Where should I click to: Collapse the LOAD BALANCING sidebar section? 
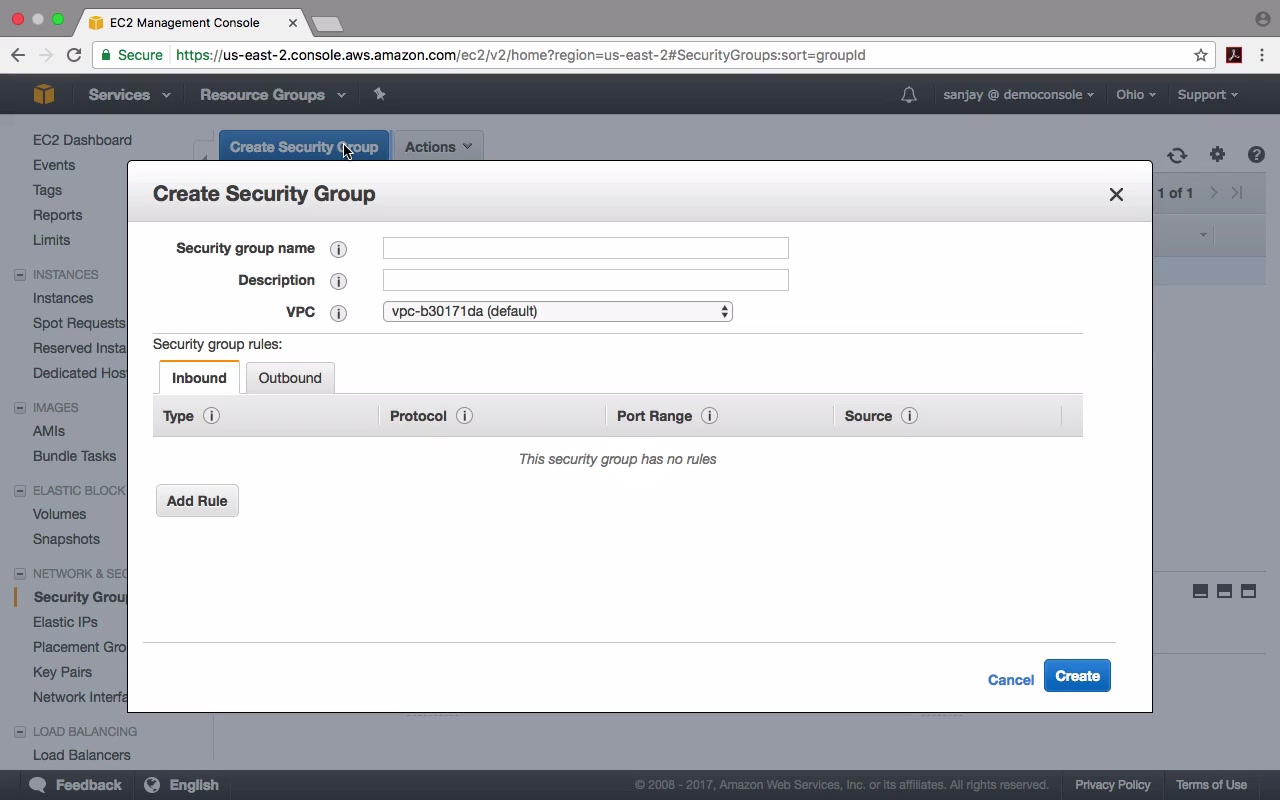(20, 732)
